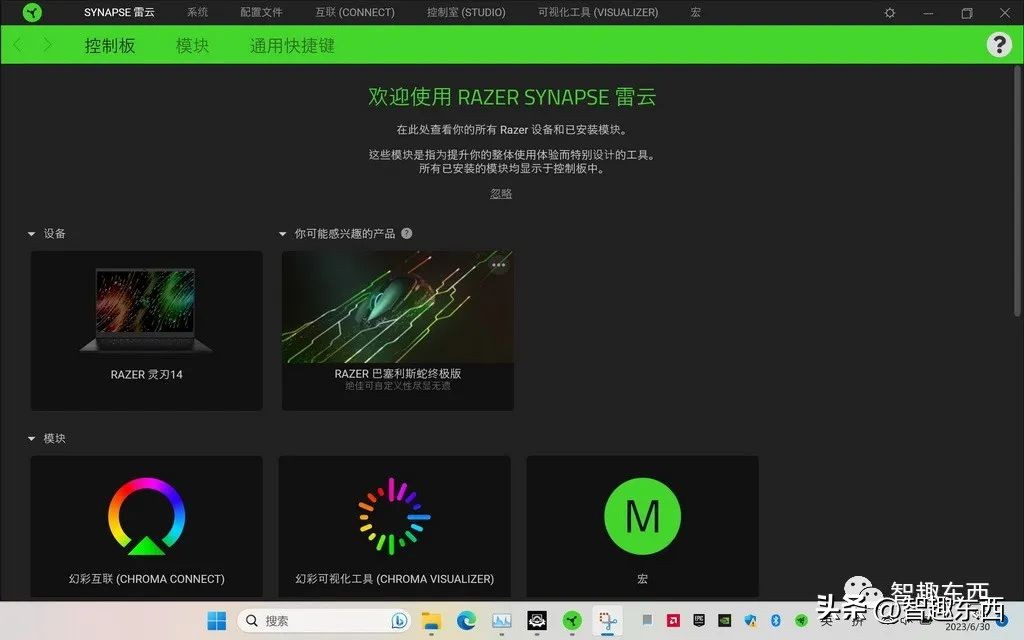Switch to the 互联 (CONNECT) tab

(x=353, y=13)
